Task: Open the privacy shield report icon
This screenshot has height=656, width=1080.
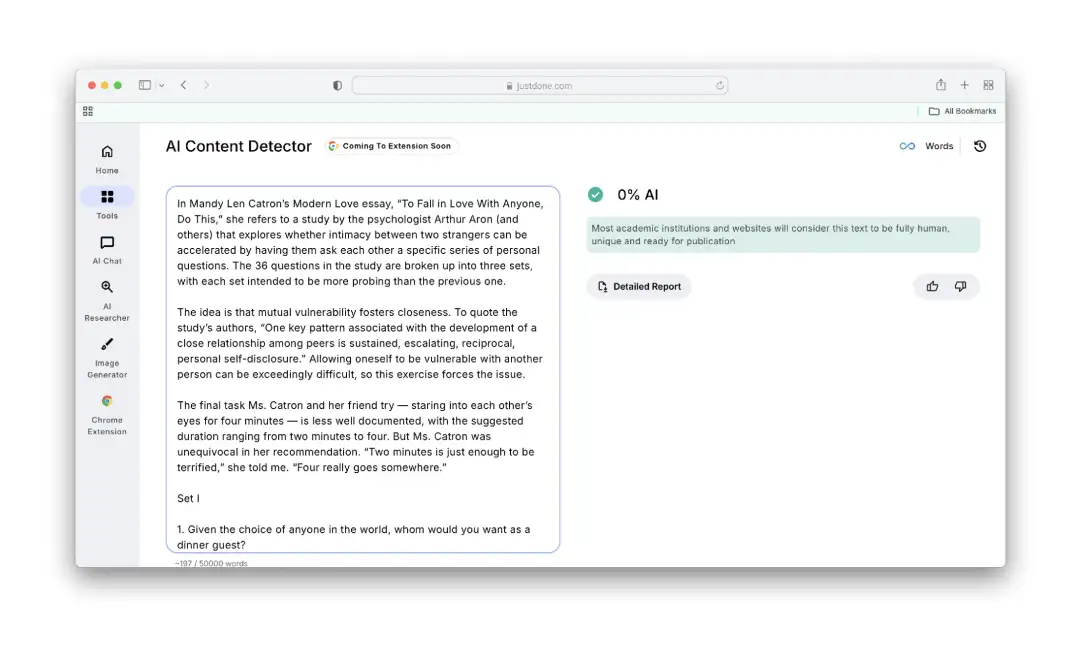Action: [x=337, y=85]
